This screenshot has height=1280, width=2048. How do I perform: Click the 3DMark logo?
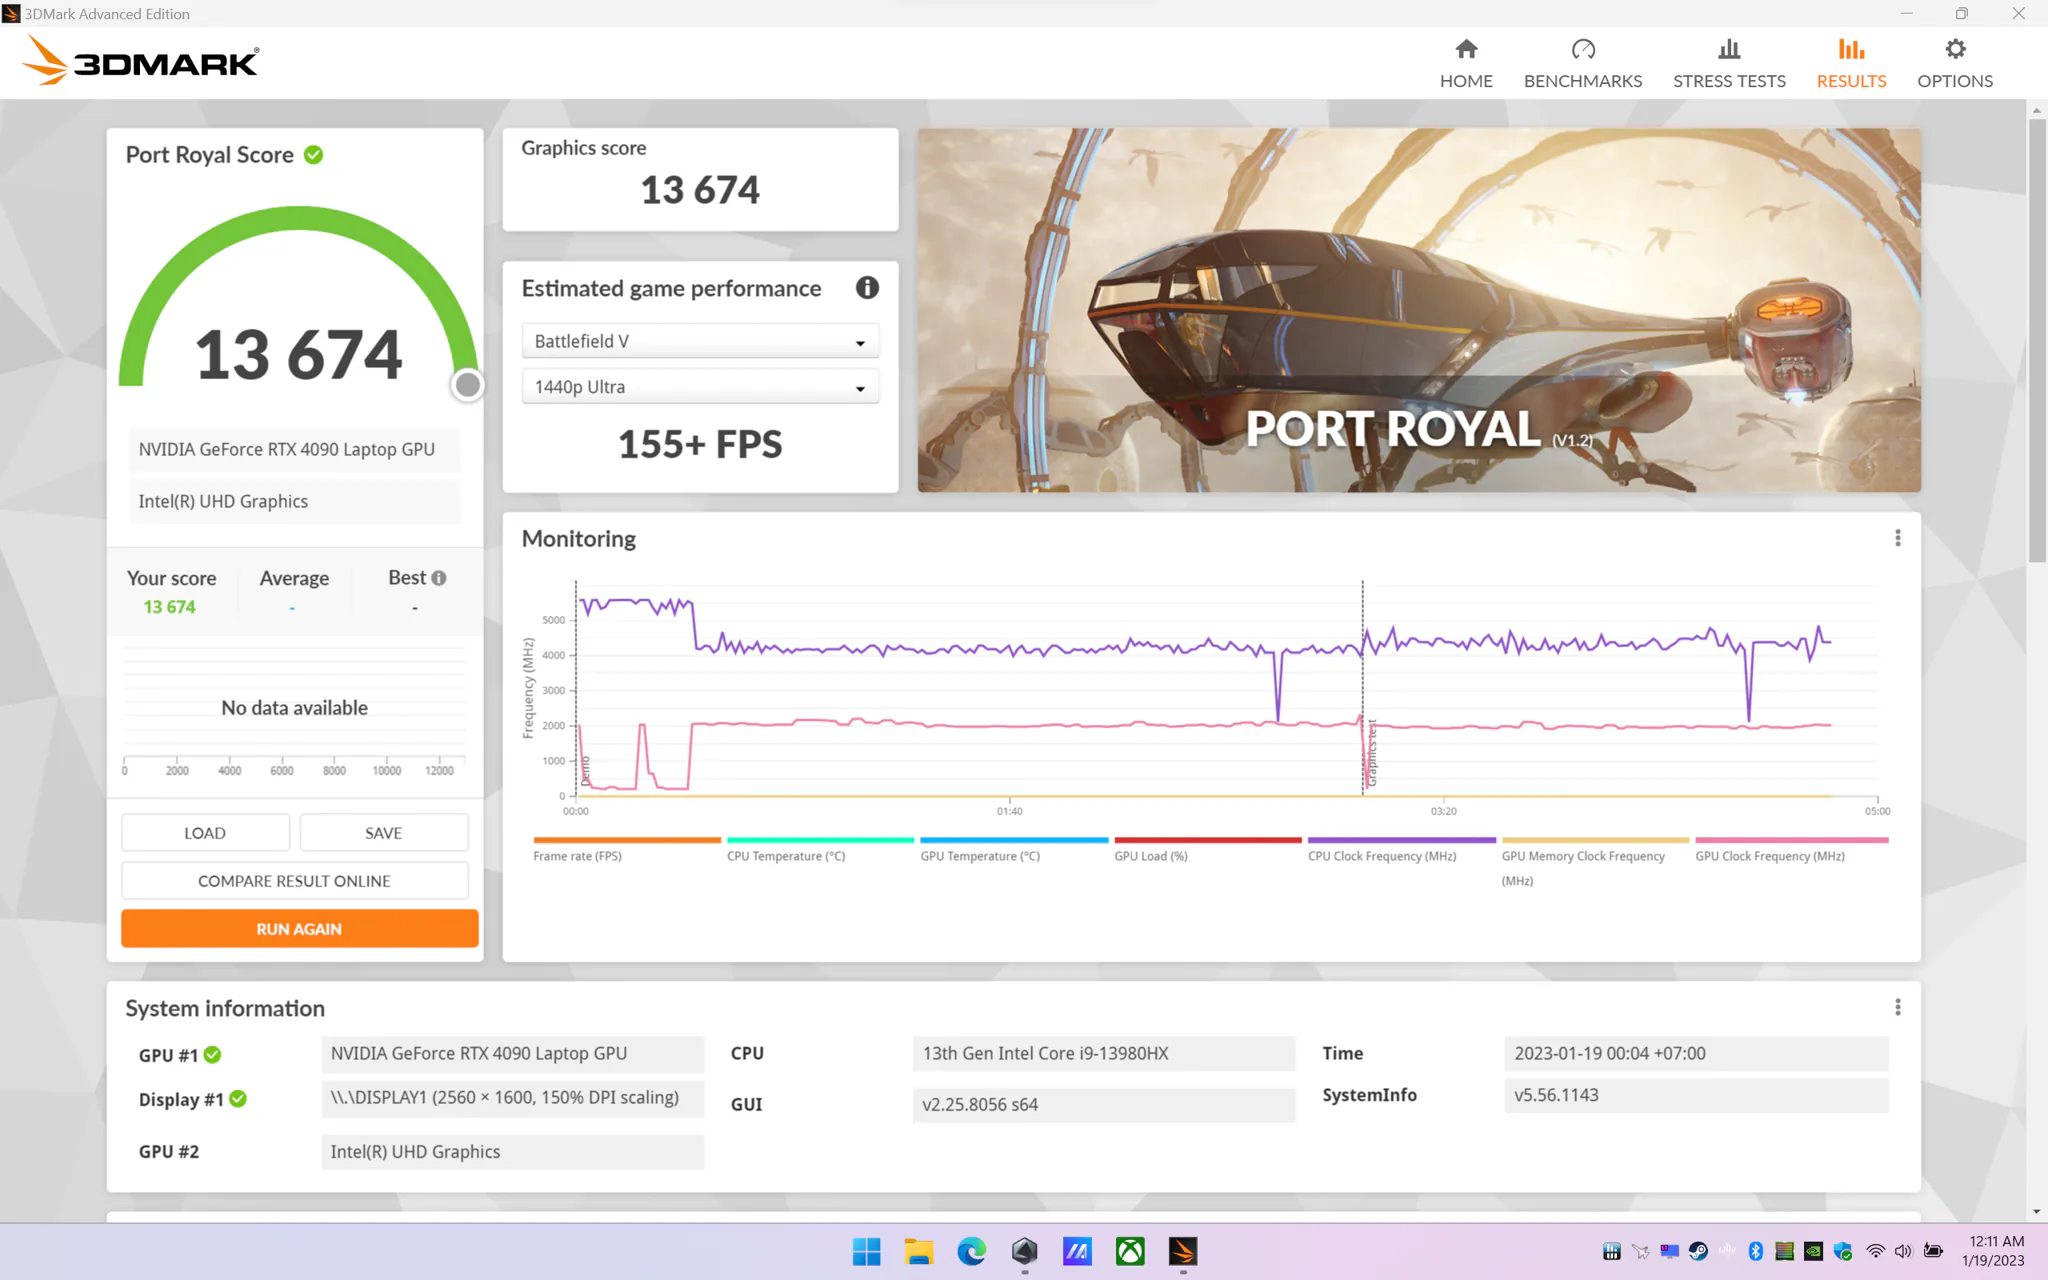140,61
